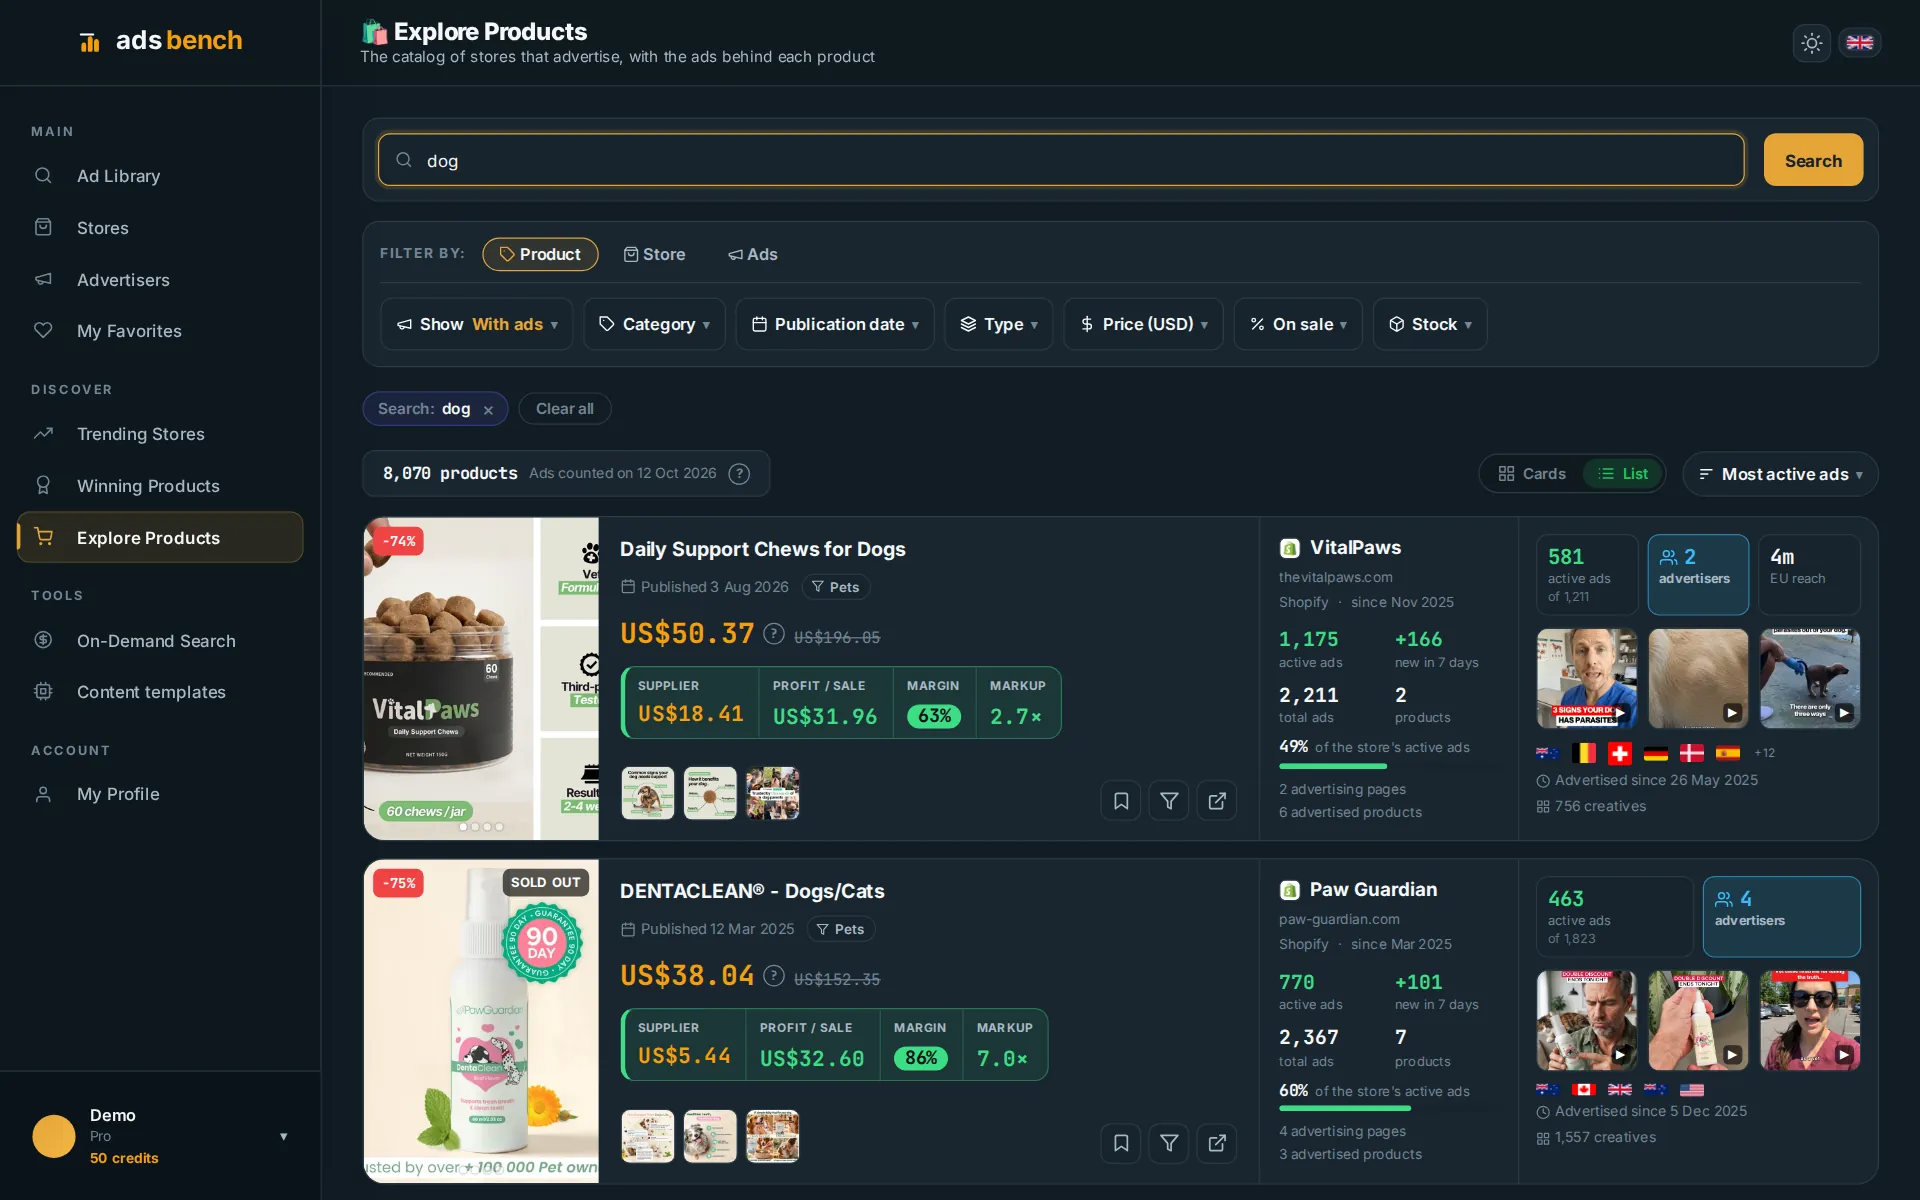Viewport: 1920px width, 1200px height.
Task: Show price info for US$38.04
Action: pyautogui.click(x=774, y=976)
